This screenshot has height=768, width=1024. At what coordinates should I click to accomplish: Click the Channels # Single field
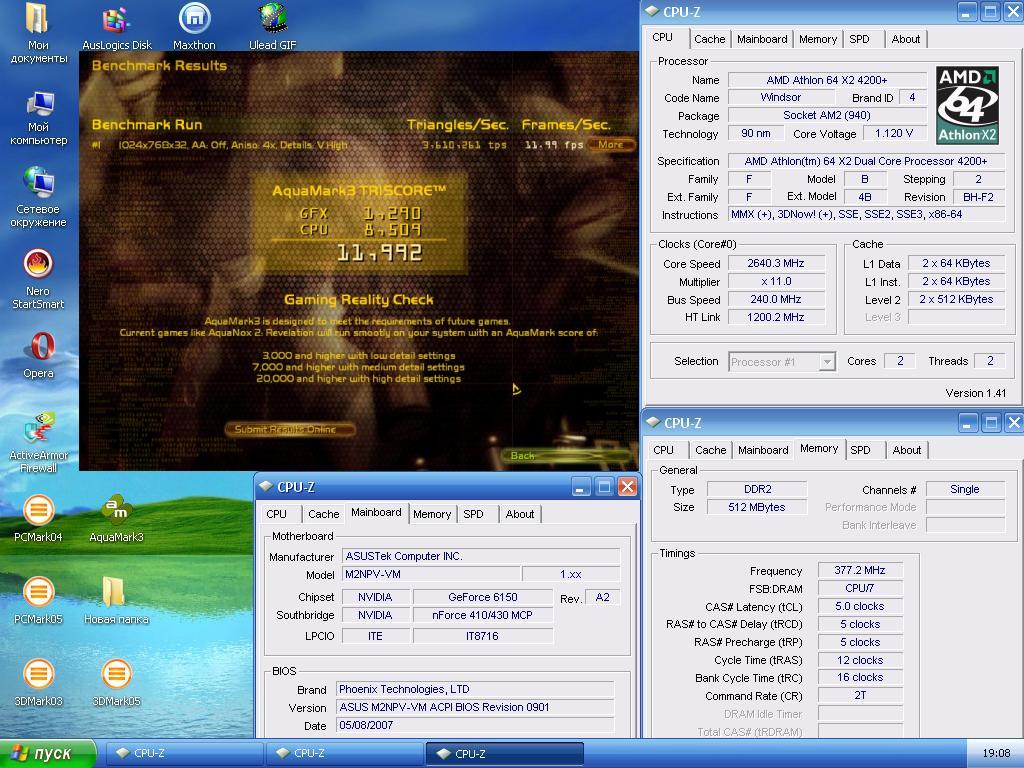pyautogui.click(x=965, y=489)
